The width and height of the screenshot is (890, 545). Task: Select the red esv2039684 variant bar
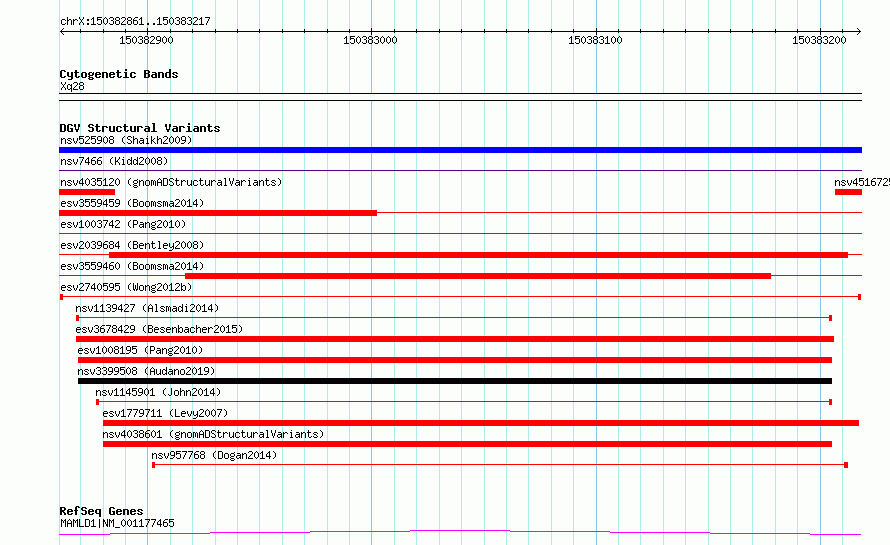(x=478, y=255)
